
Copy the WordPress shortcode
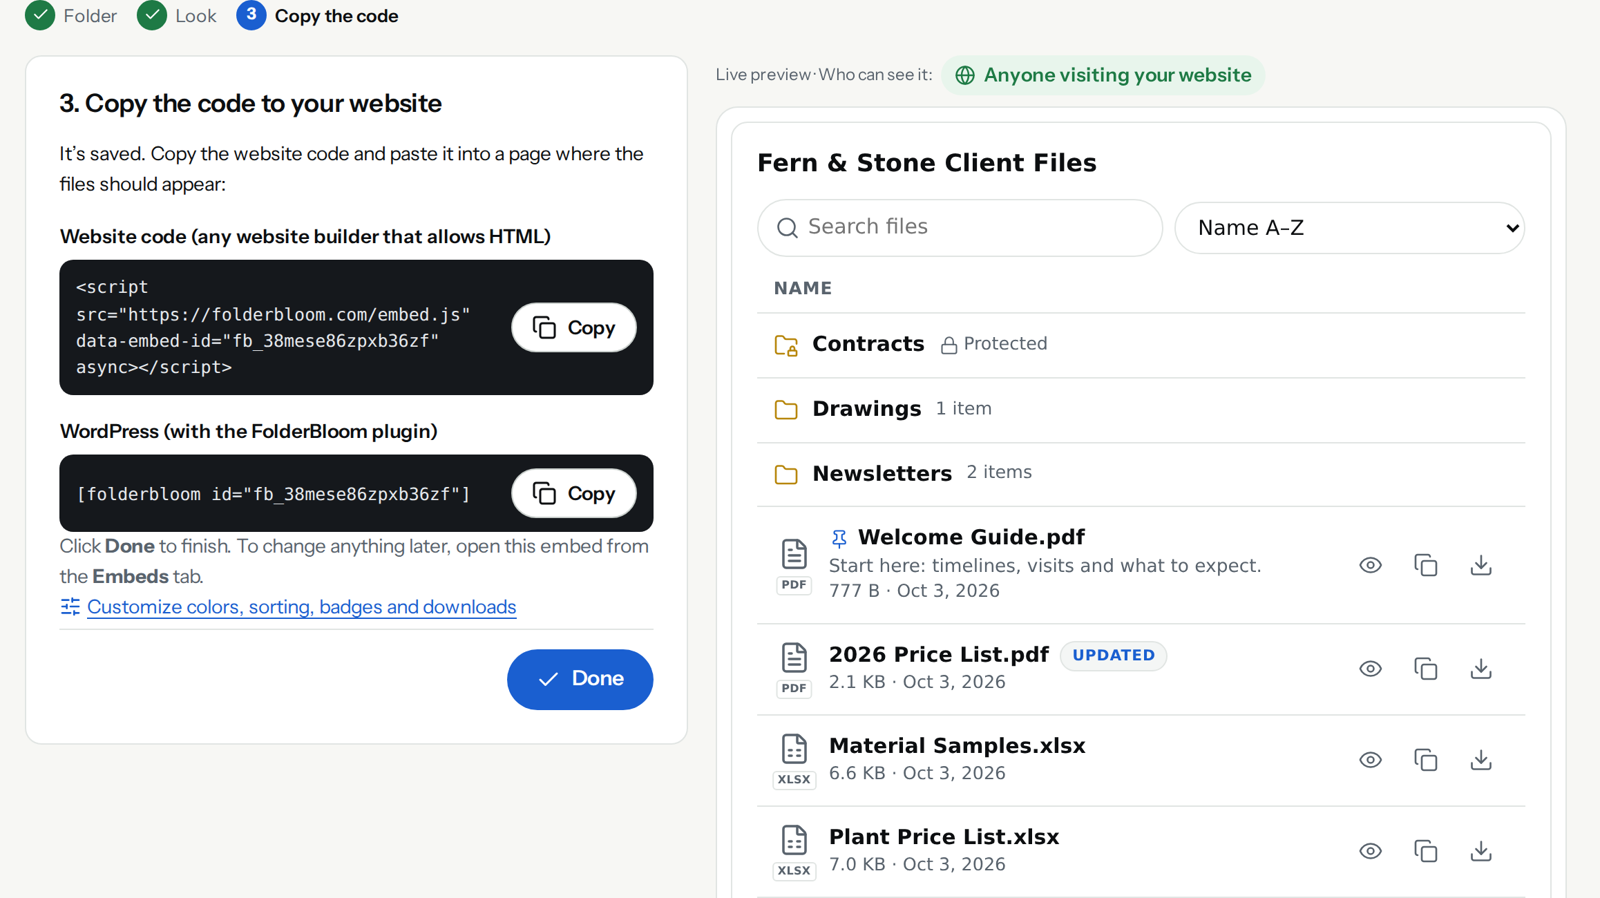[574, 493]
